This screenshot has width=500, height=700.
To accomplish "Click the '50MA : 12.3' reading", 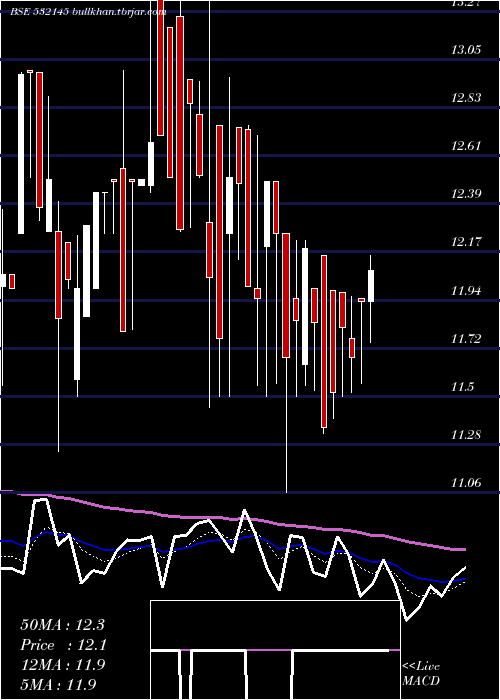I will click(x=62, y=625).
